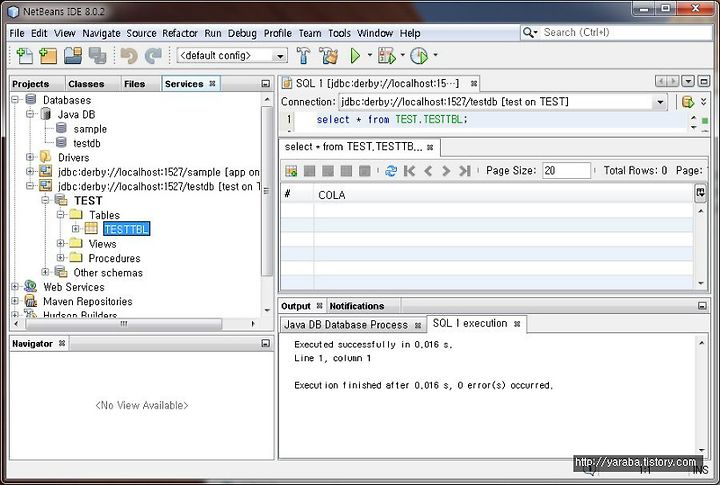
Task: Open Java DB Database Process tab
Action: pyautogui.click(x=346, y=325)
